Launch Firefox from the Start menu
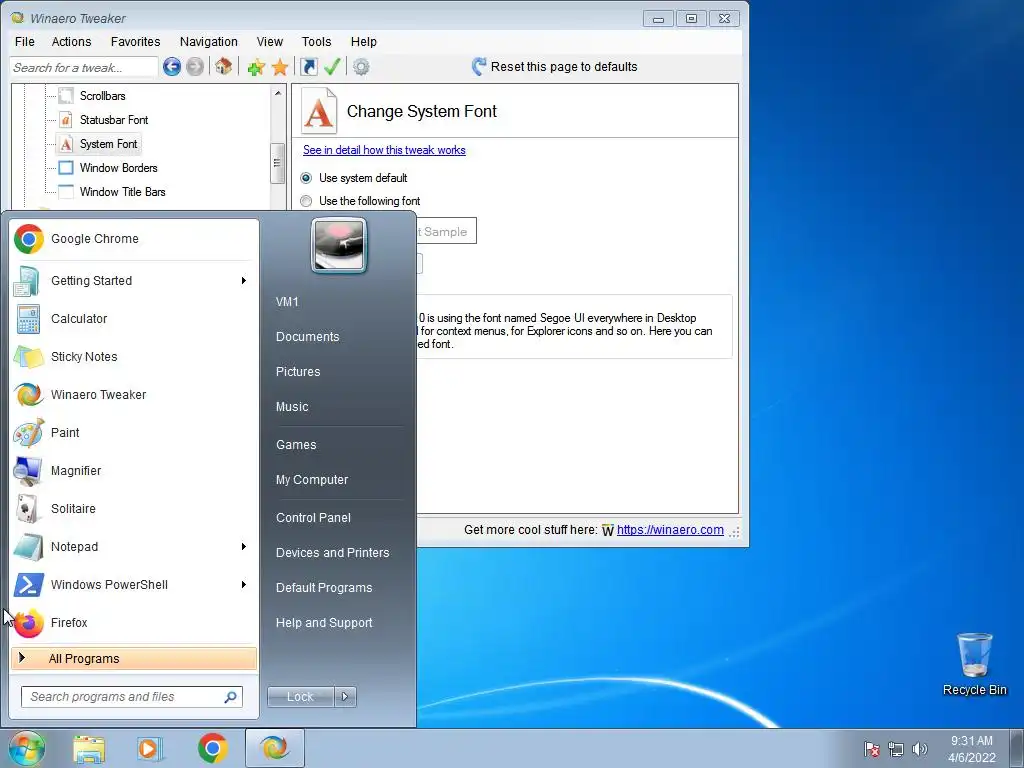 (x=134, y=622)
